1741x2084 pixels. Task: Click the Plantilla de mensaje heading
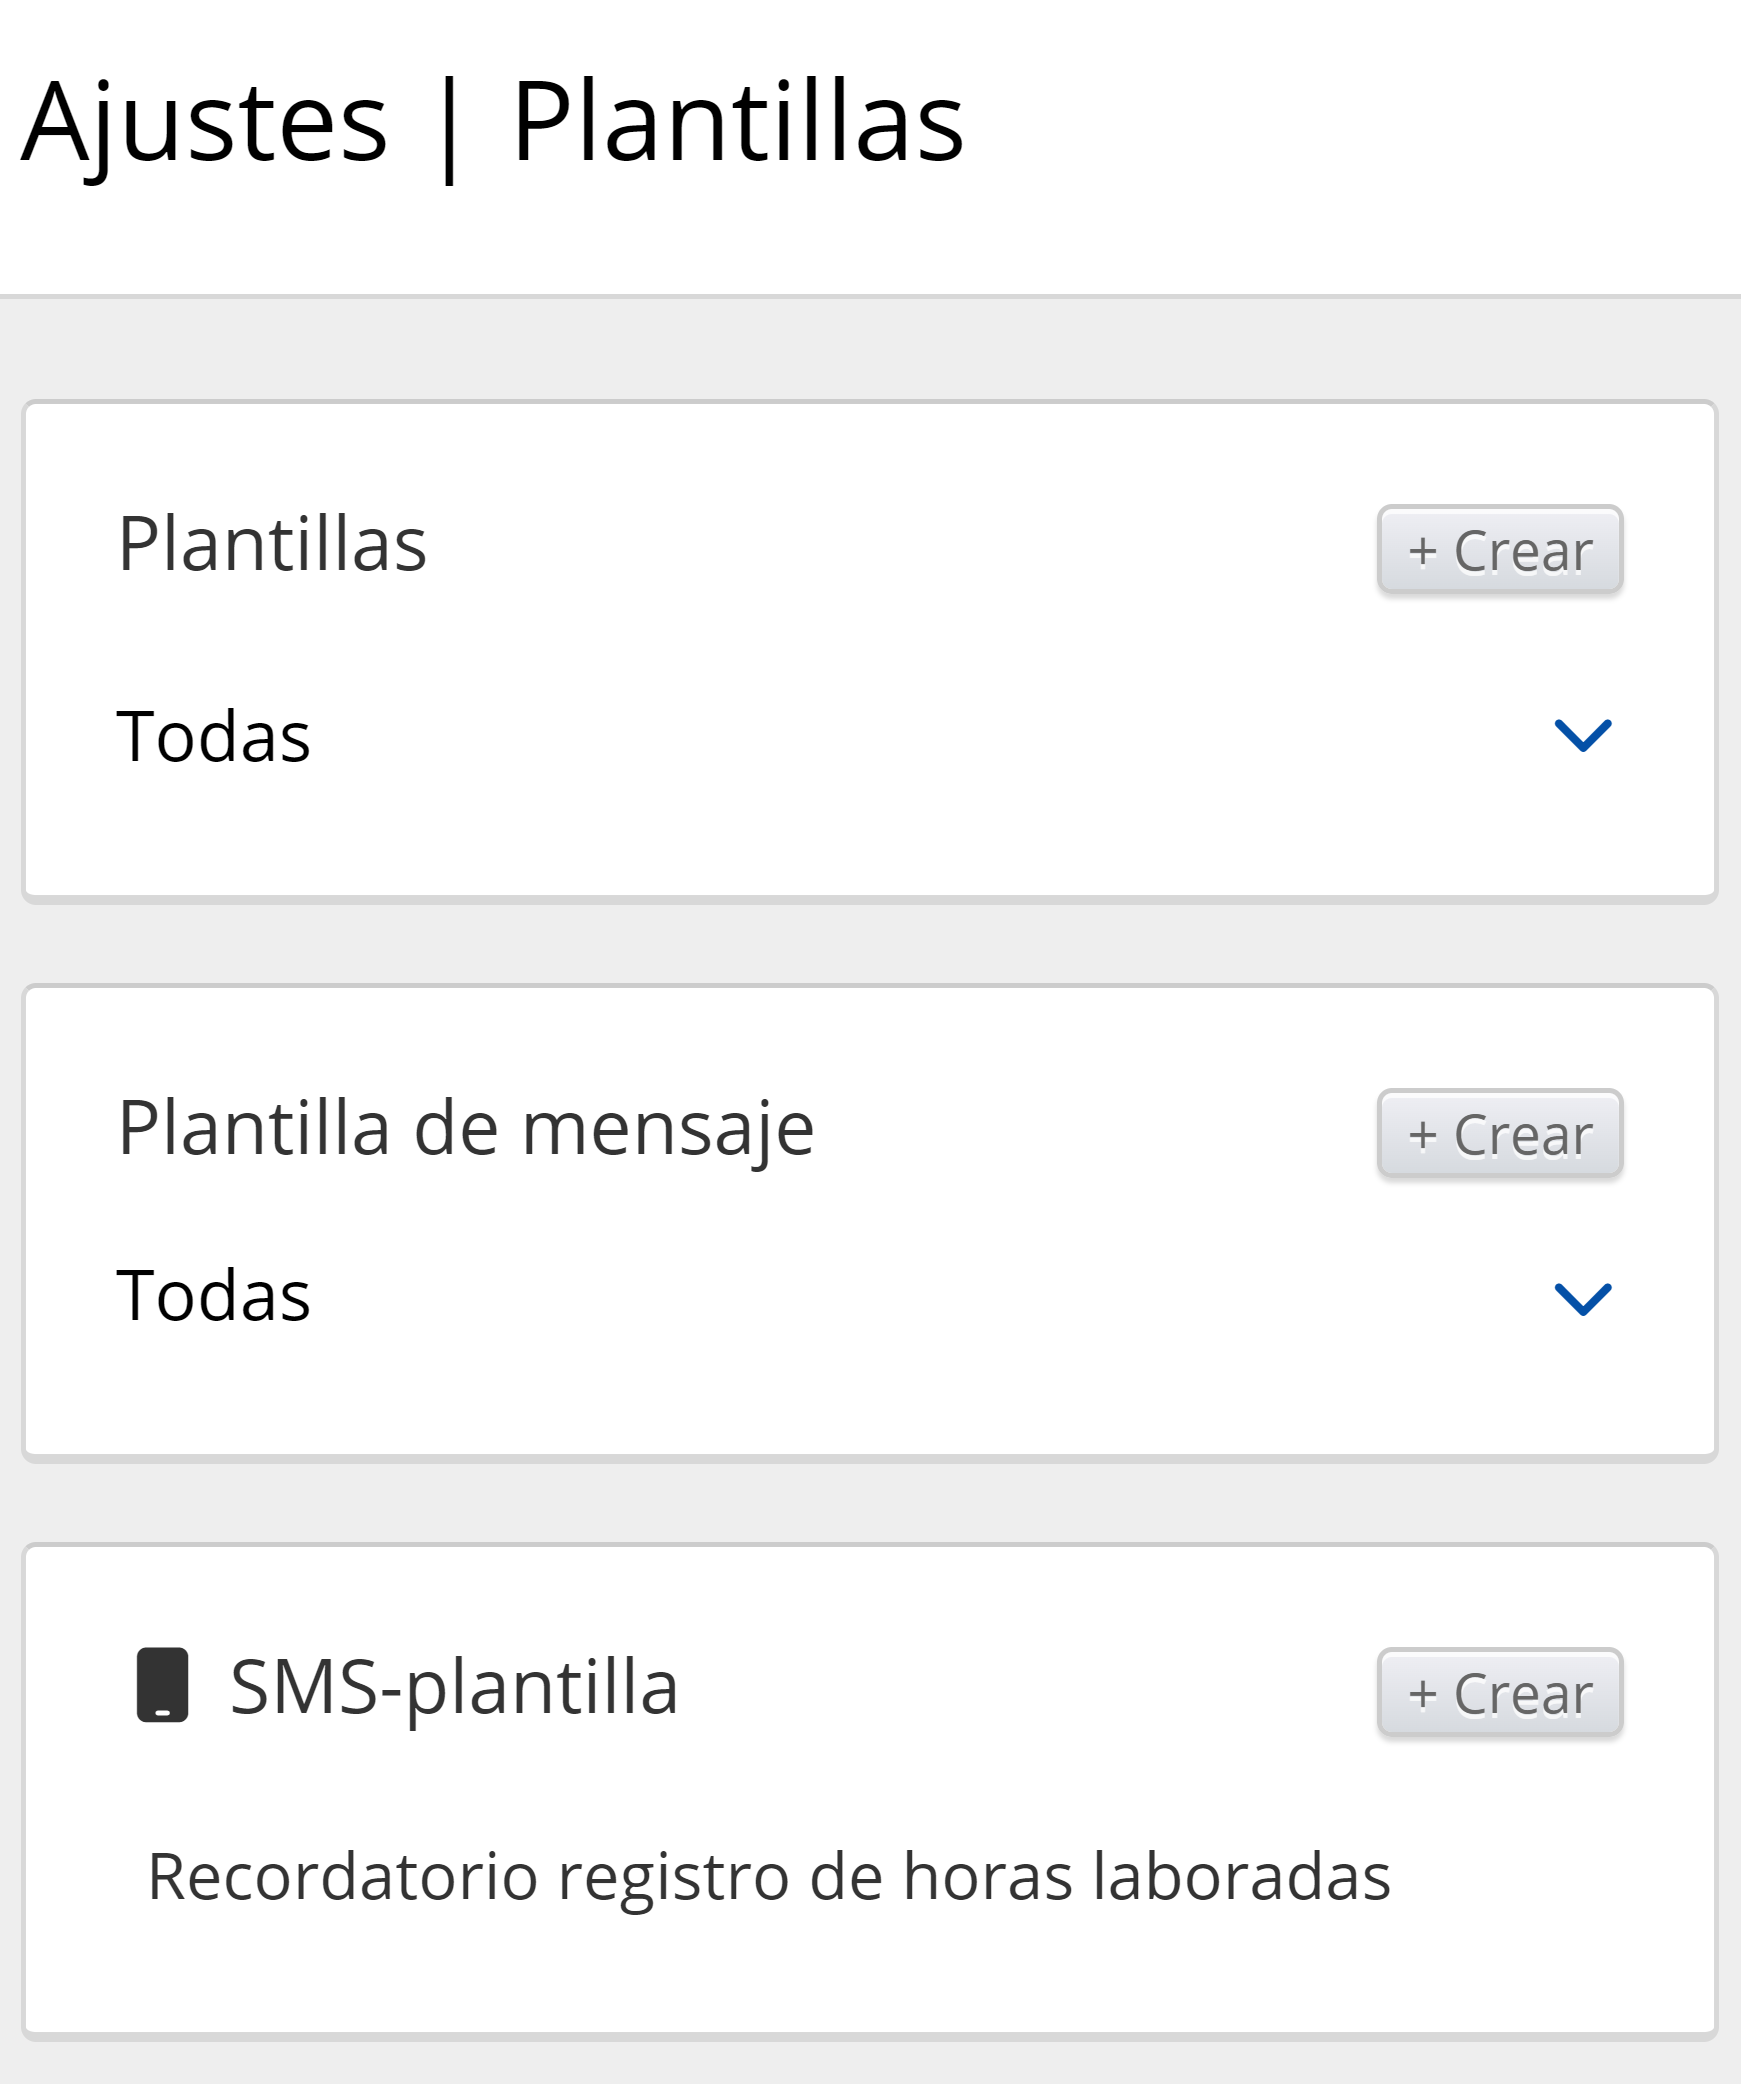tap(466, 1128)
